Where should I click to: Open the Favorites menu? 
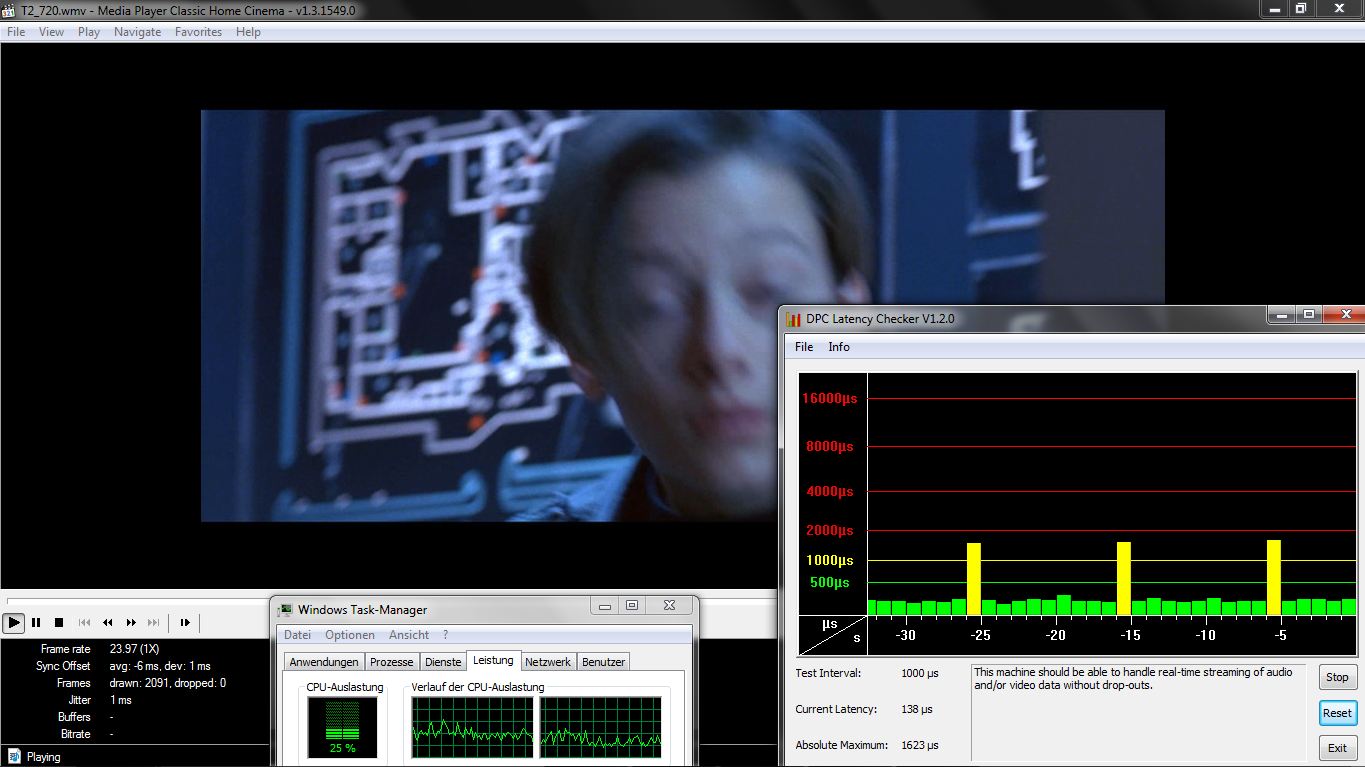(x=198, y=32)
